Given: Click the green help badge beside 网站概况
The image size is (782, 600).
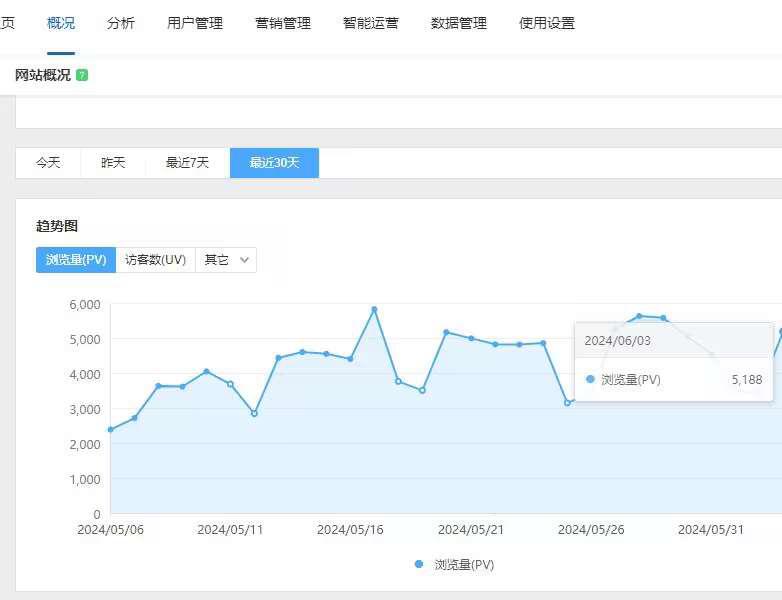Looking at the screenshot, I should click(82, 75).
